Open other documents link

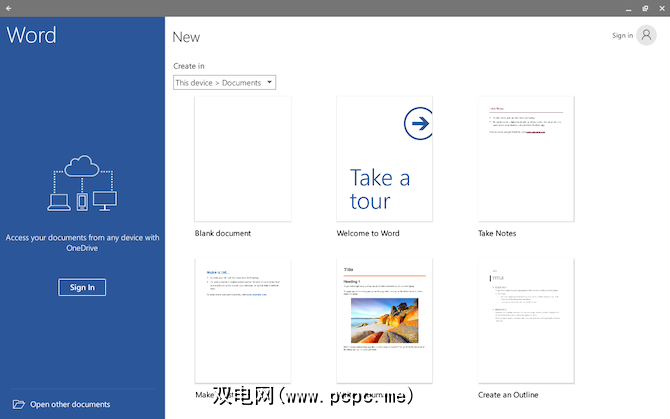point(70,404)
